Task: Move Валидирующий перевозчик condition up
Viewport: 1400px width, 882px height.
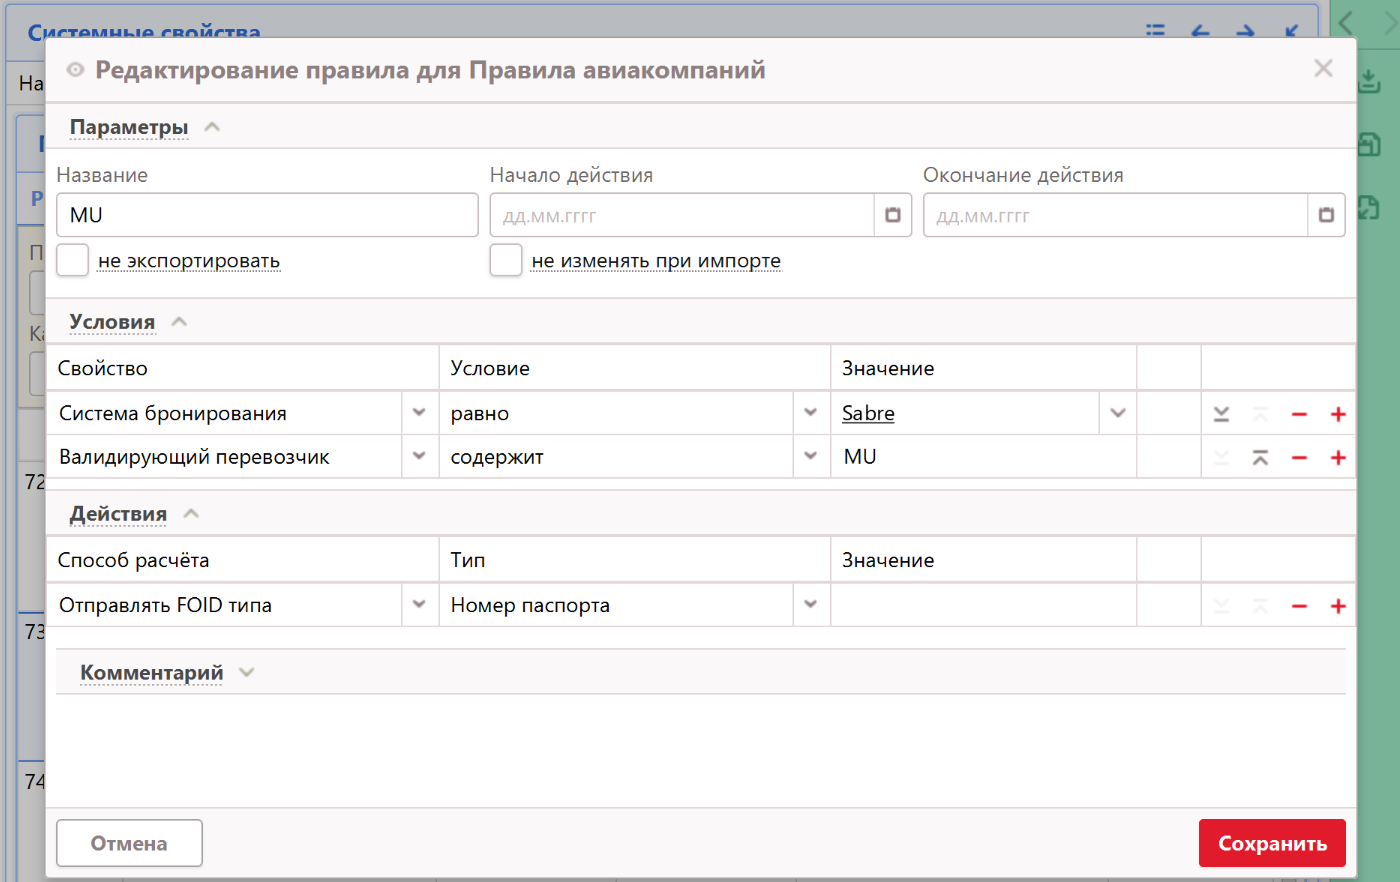Action: click(x=1260, y=458)
